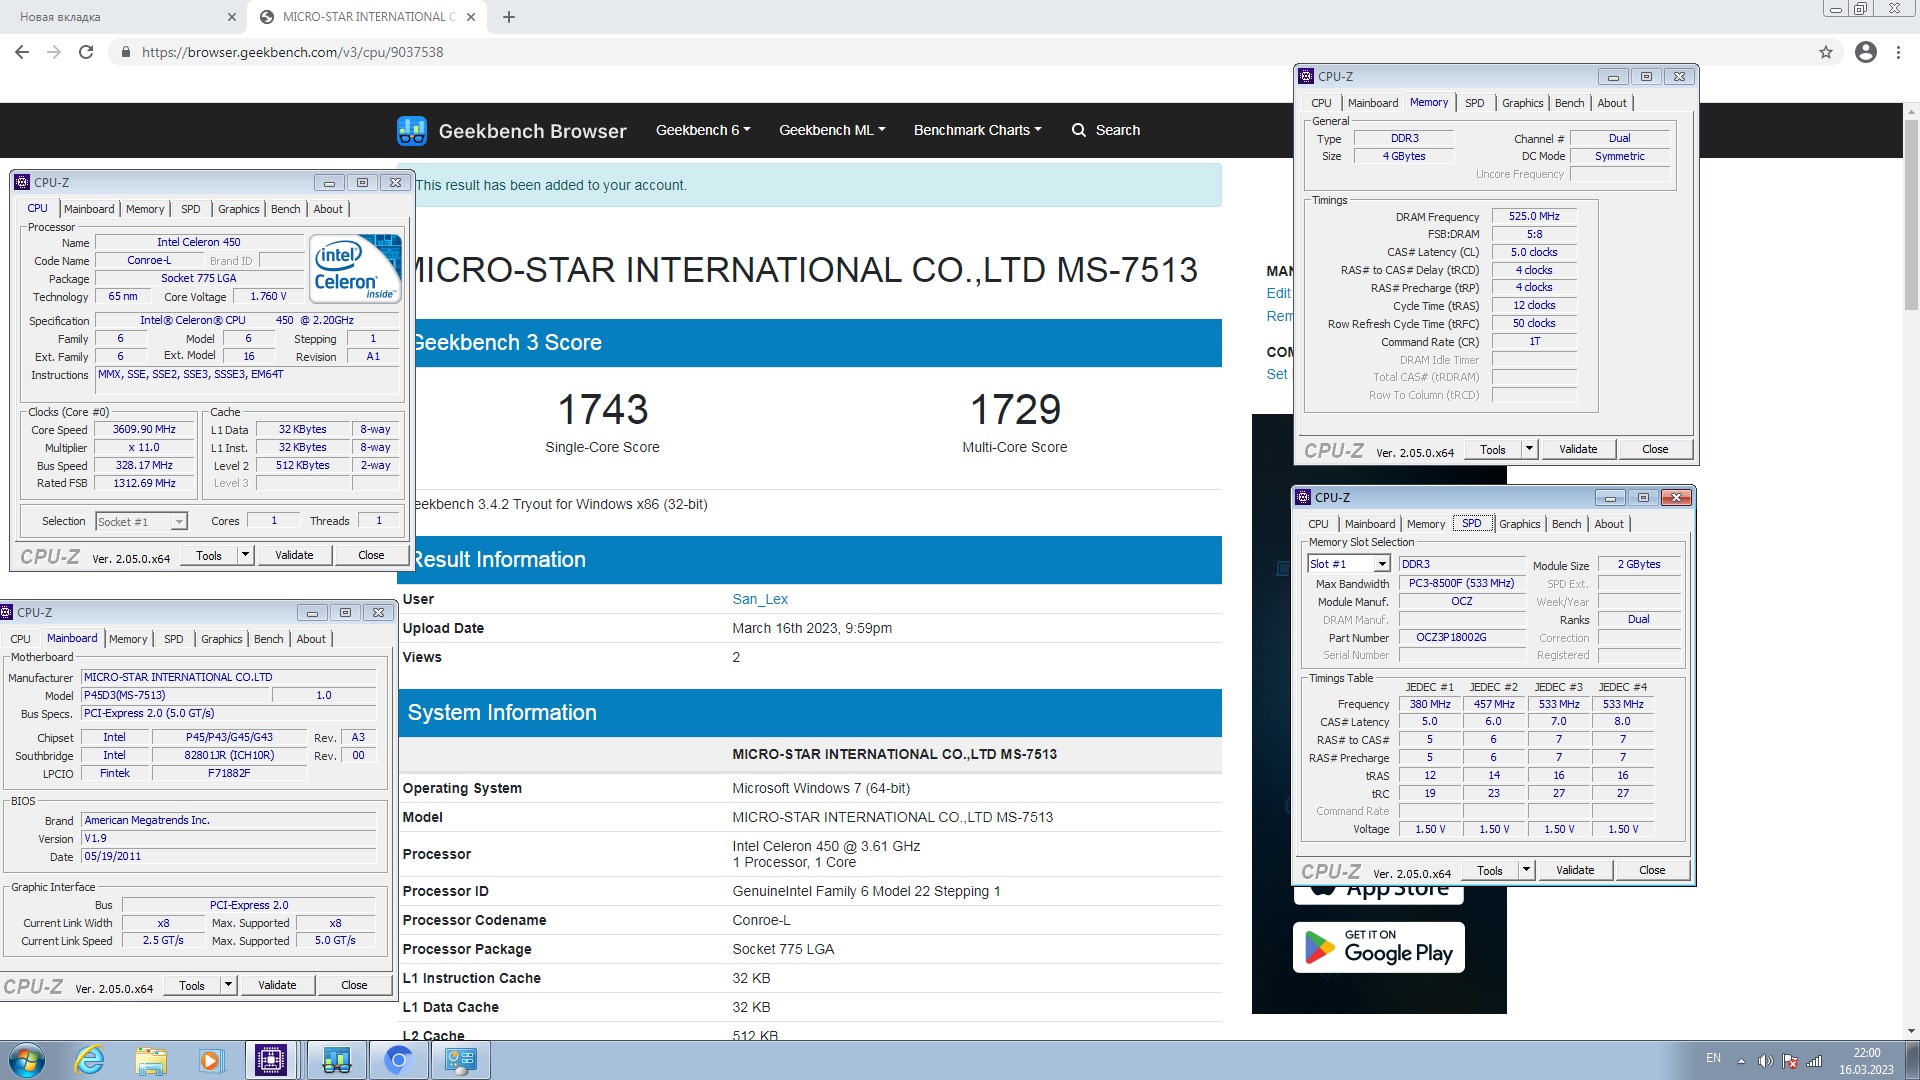Expand the Benchmark Charts navbar dropdown
Image resolution: width=1920 pixels, height=1080 pixels.
pos(977,130)
